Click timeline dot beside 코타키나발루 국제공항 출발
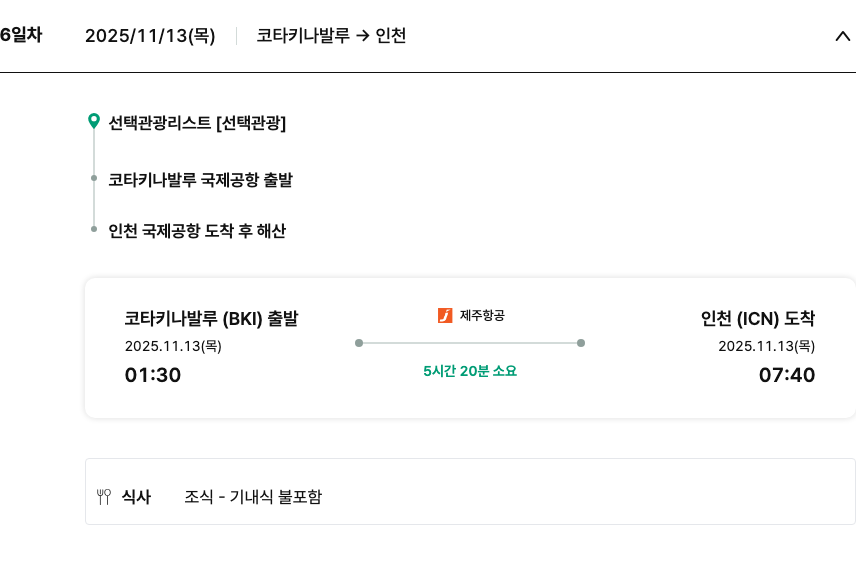856x565 pixels. click(x=94, y=180)
